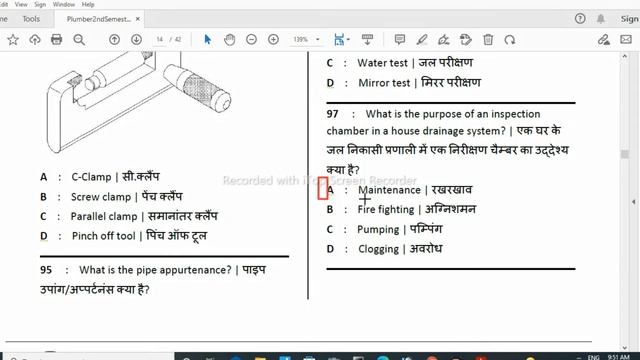Screen dimensions: 640x360
Task: Click the read mode scrolling icon
Action: 367,40
